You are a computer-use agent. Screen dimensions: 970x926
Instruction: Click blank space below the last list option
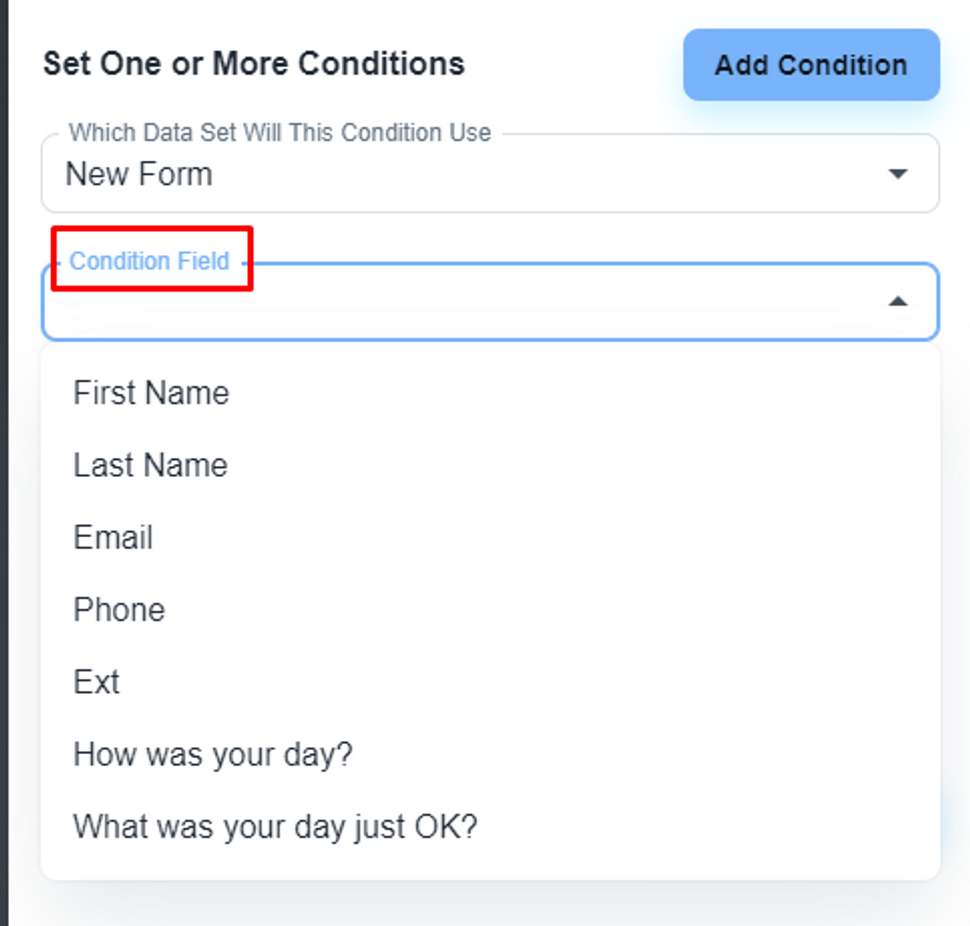(490, 866)
